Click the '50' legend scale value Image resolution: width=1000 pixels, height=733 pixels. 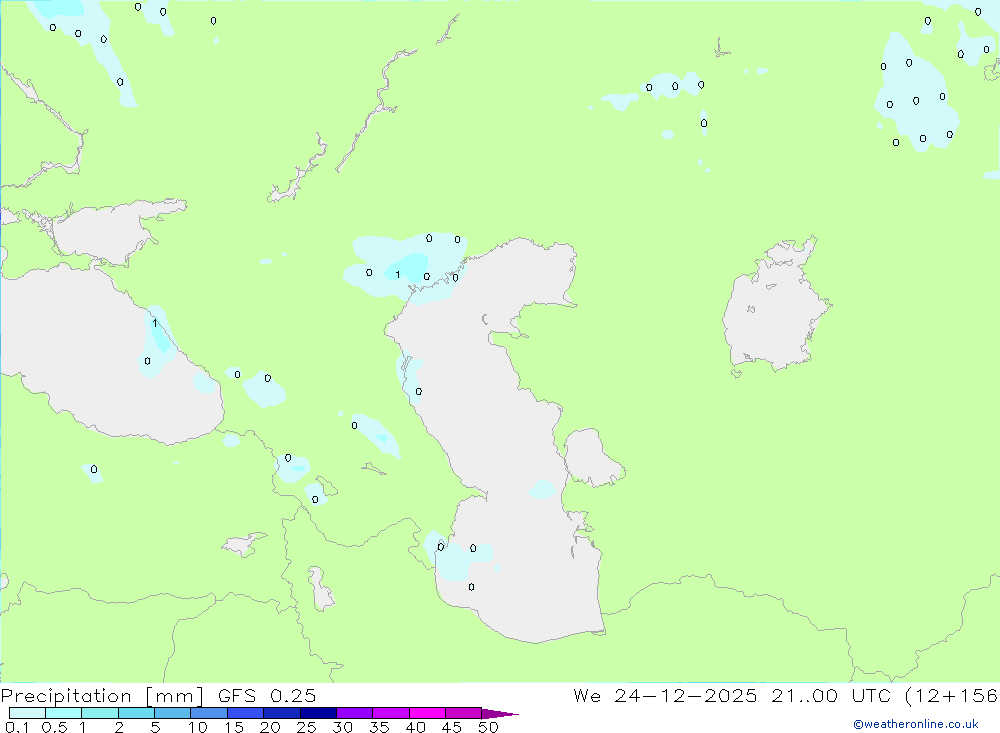[x=488, y=727]
